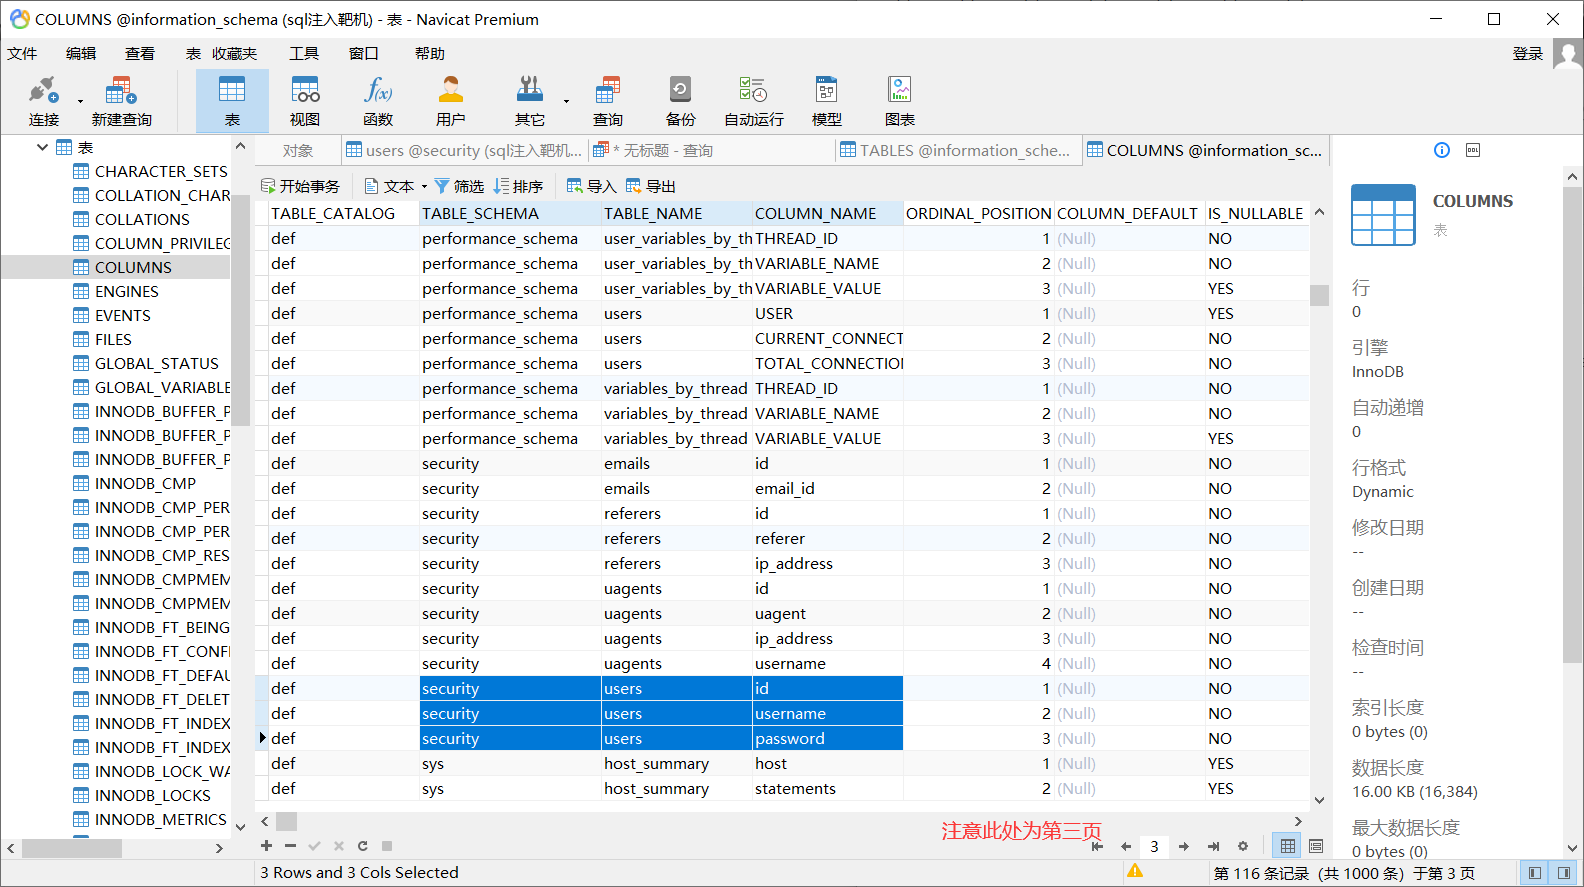Click the cell containing 'email_id'
Image resolution: width=1584 pixels, height=887 pixels.
click(828, 488)
